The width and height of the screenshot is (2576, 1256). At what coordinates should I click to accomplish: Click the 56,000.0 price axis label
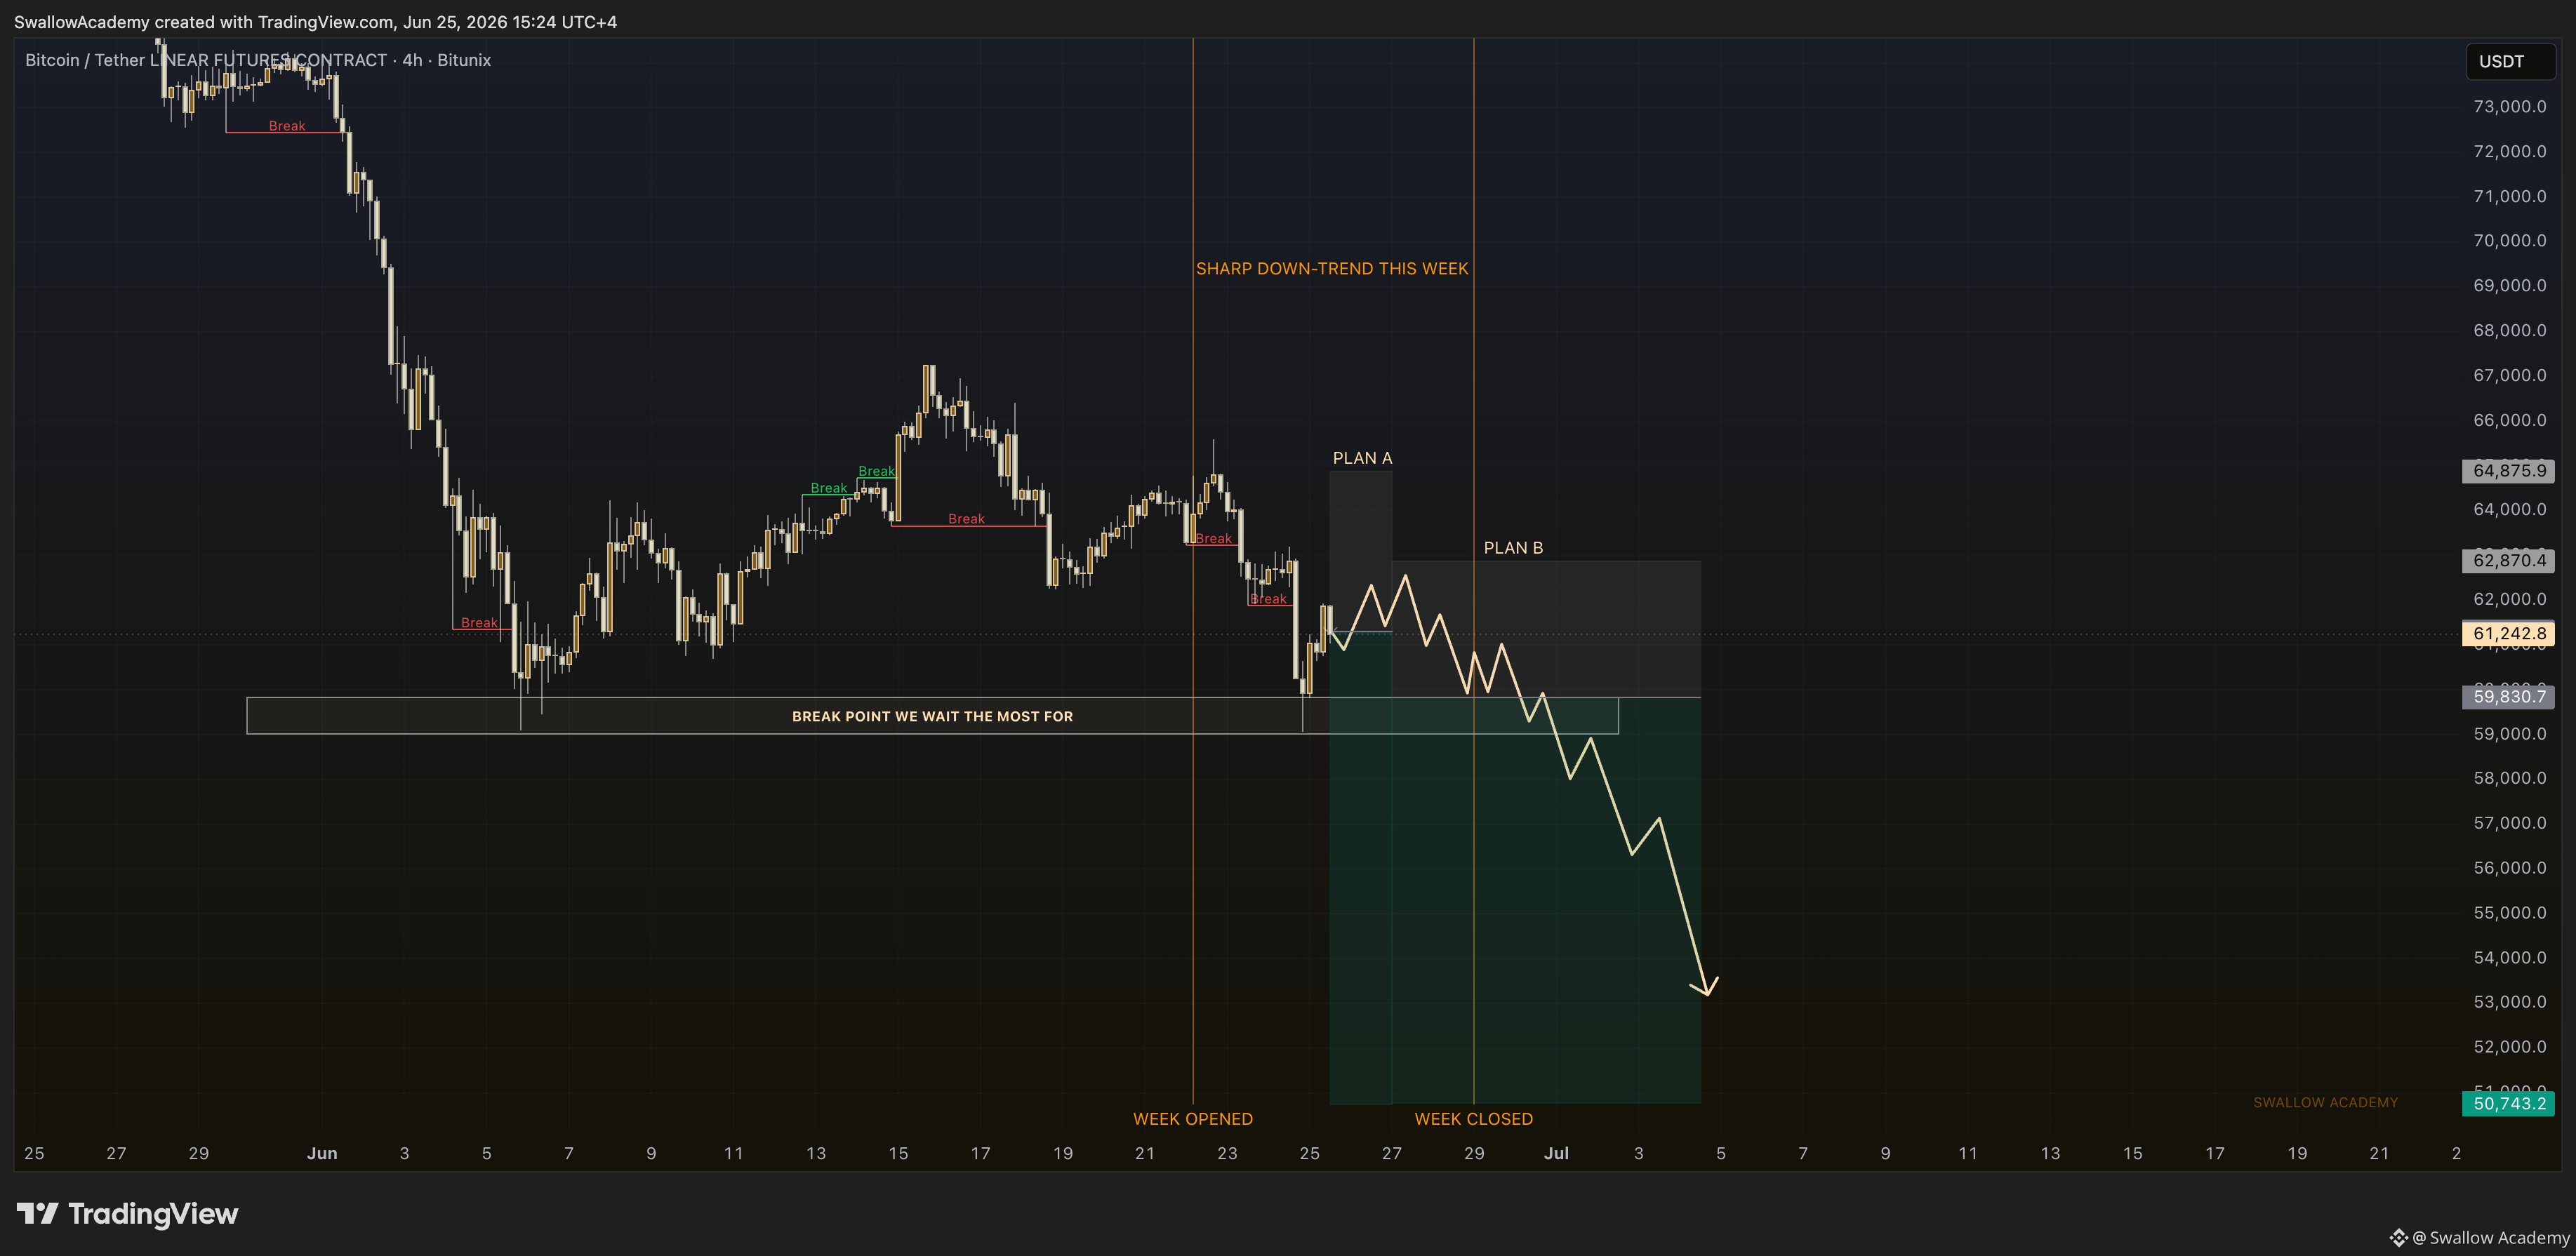[2510, 868]
